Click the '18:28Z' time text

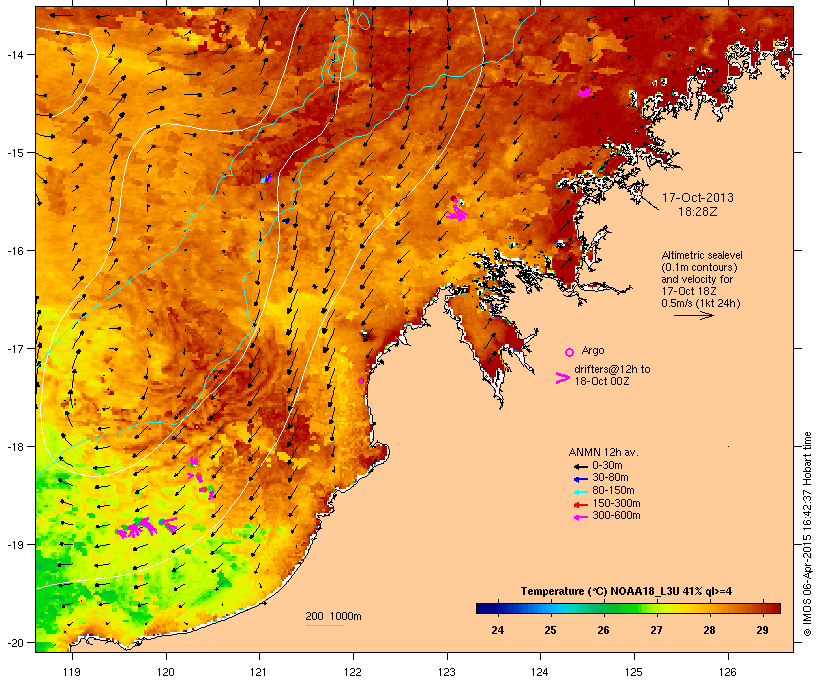pos(698,212)
